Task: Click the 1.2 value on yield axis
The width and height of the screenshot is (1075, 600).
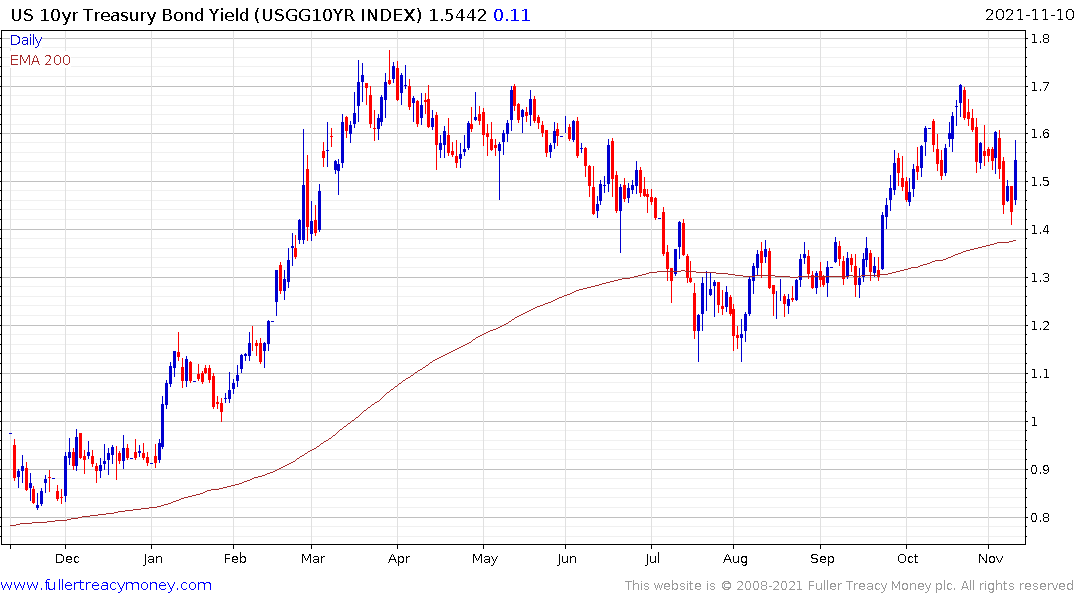Action: 1040,326
